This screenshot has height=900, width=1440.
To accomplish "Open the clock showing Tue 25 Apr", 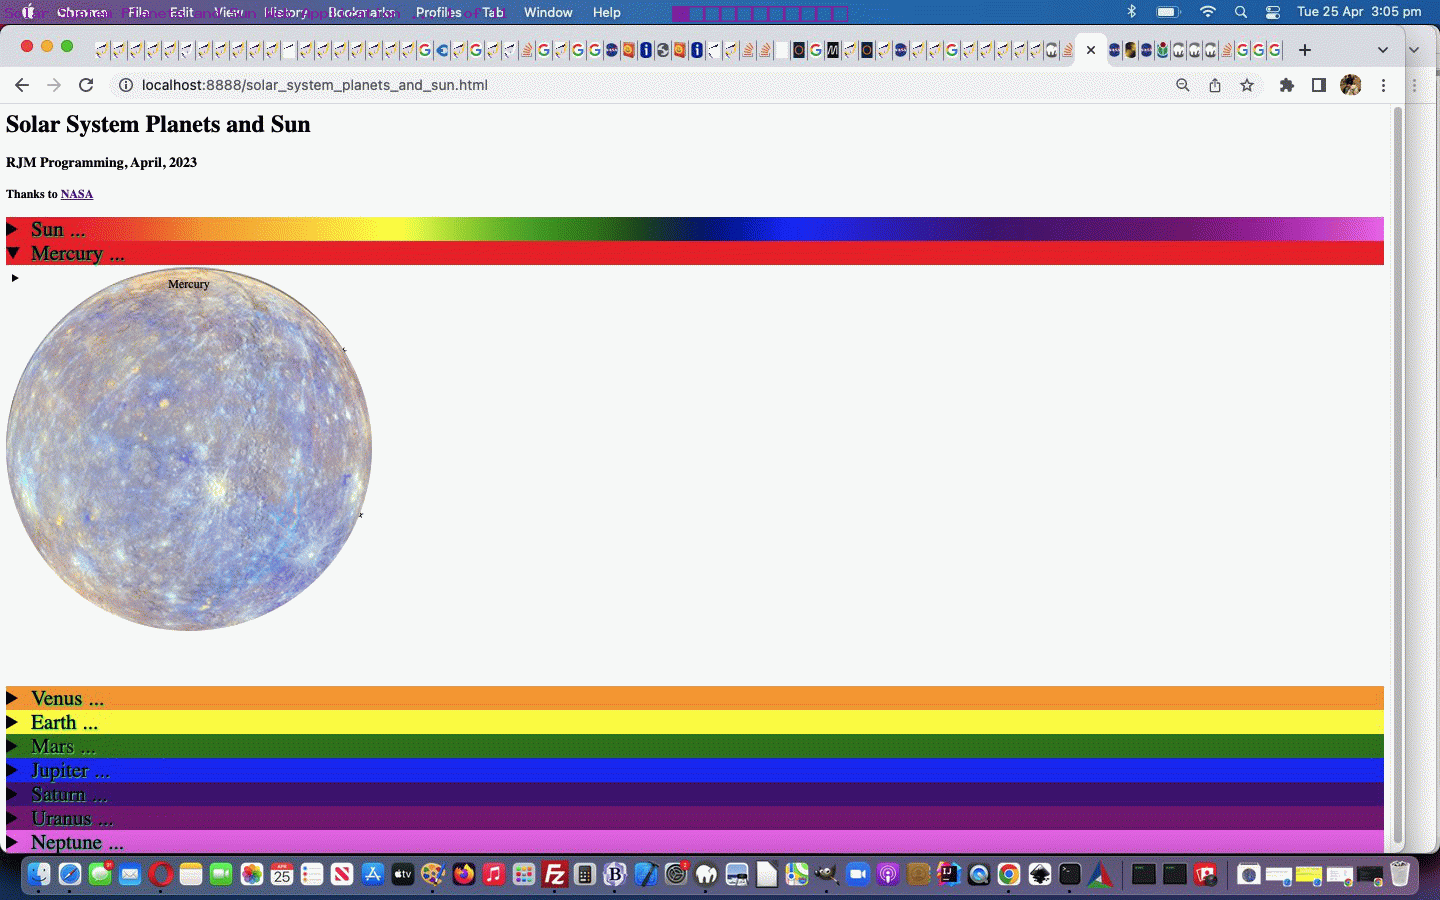I will point(1359,12).
